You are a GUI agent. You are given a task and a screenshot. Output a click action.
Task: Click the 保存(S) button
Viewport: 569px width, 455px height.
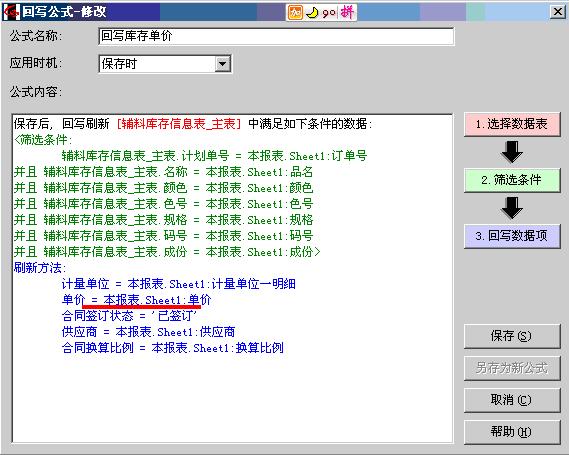click(512, 336)
